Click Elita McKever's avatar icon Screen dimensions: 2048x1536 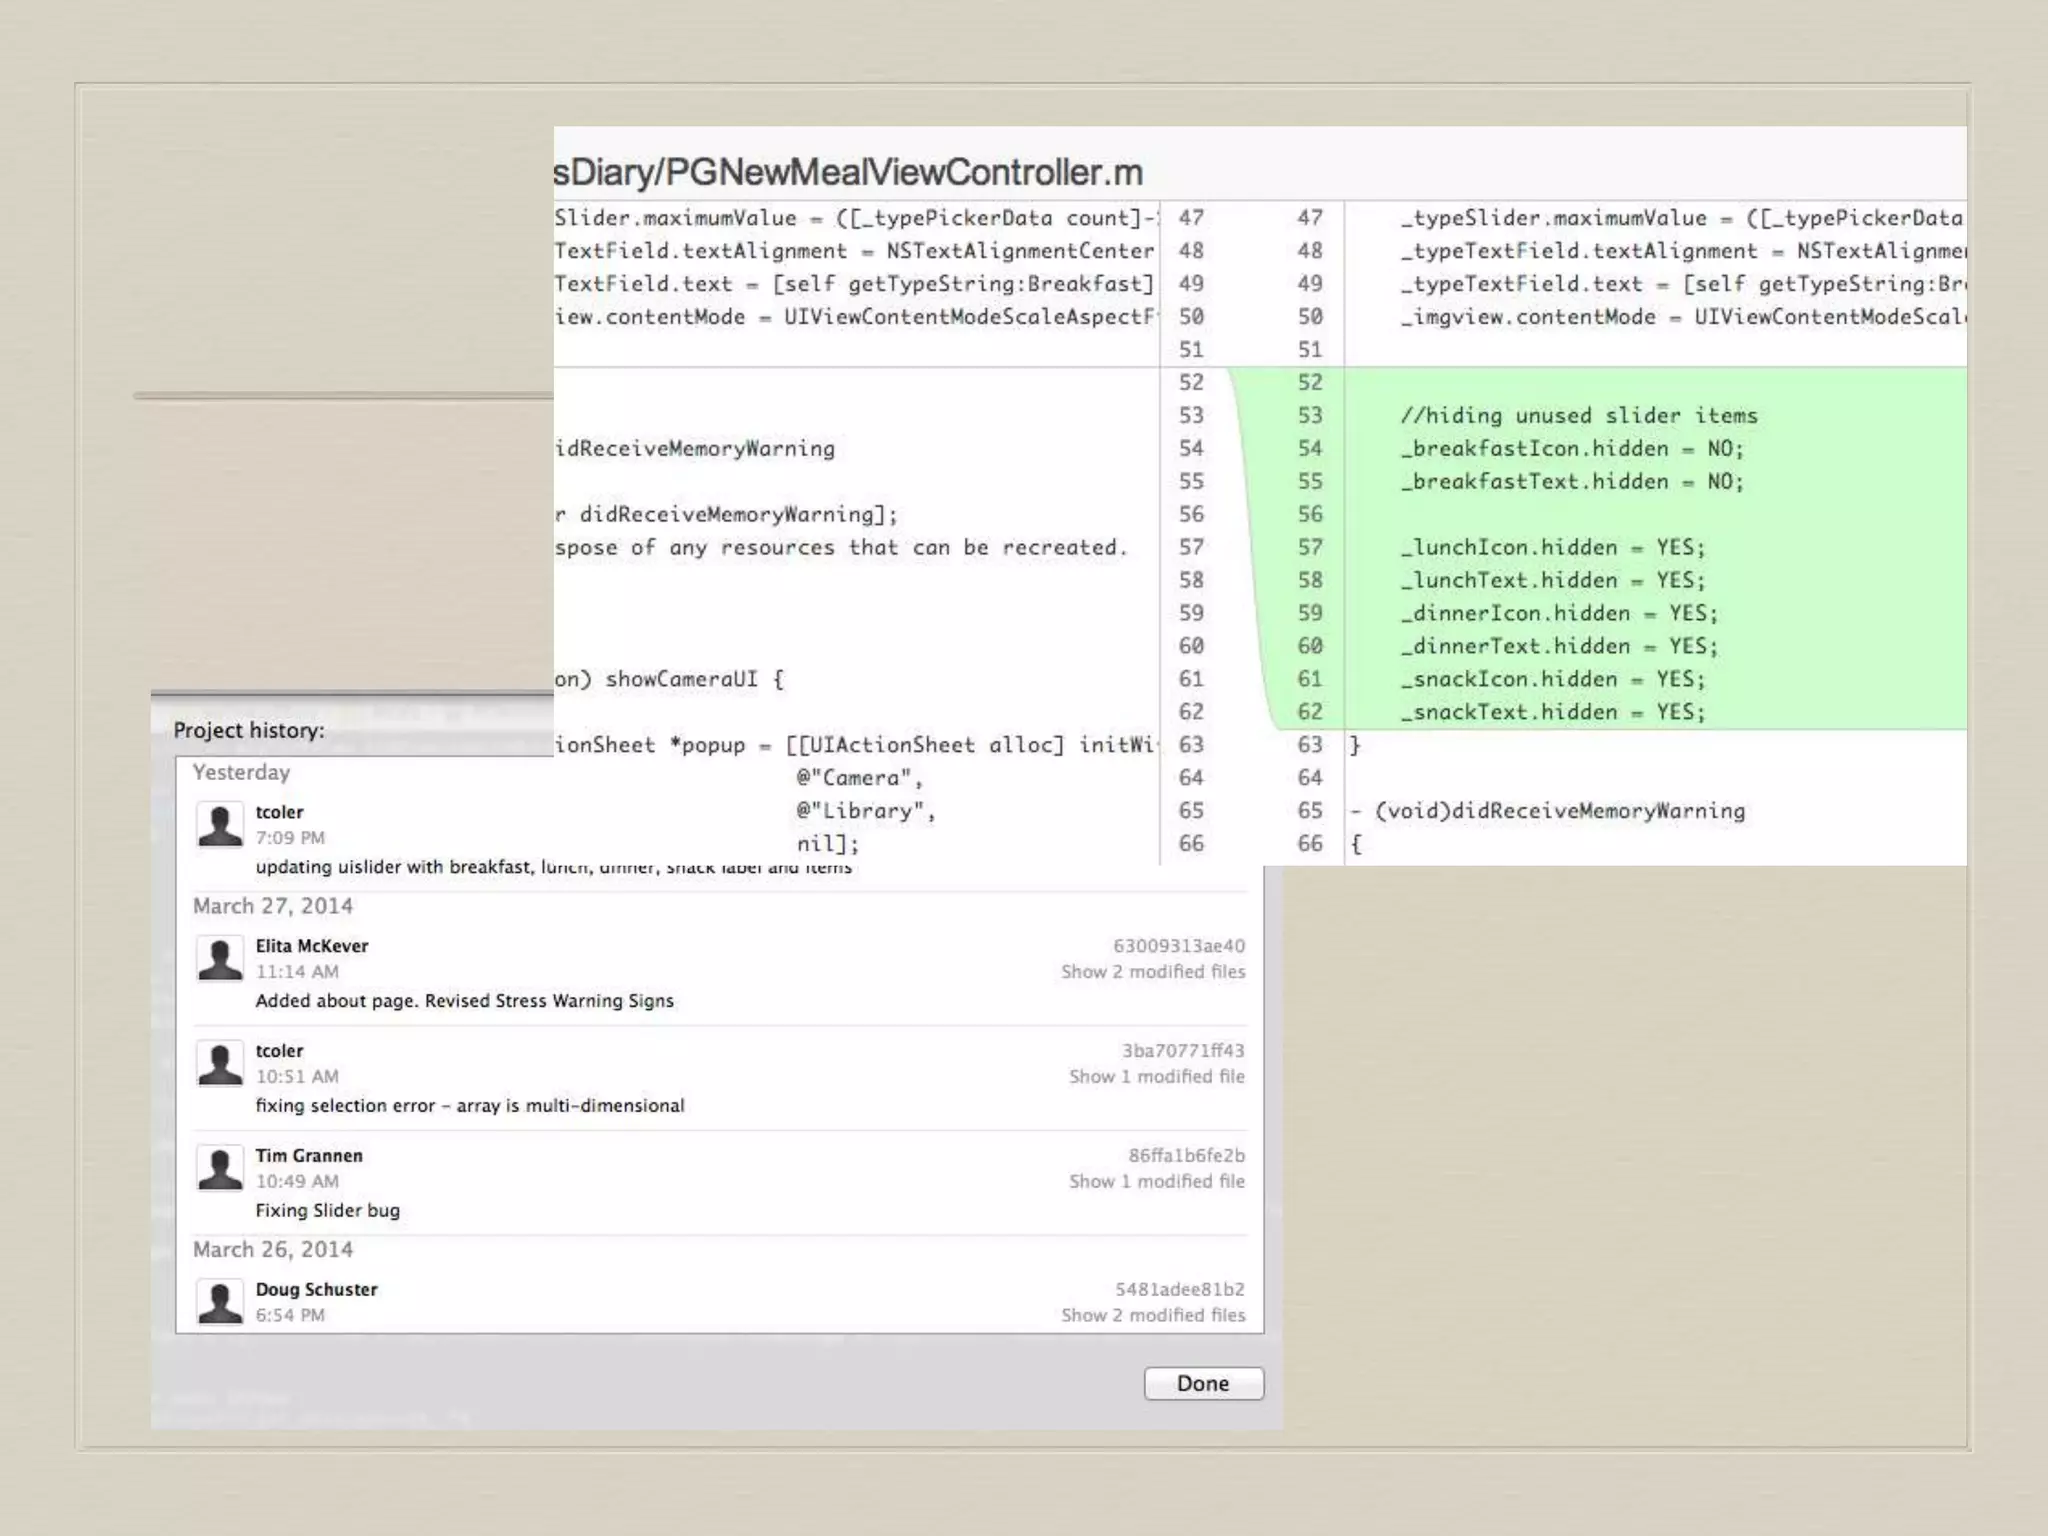point(220,959)
